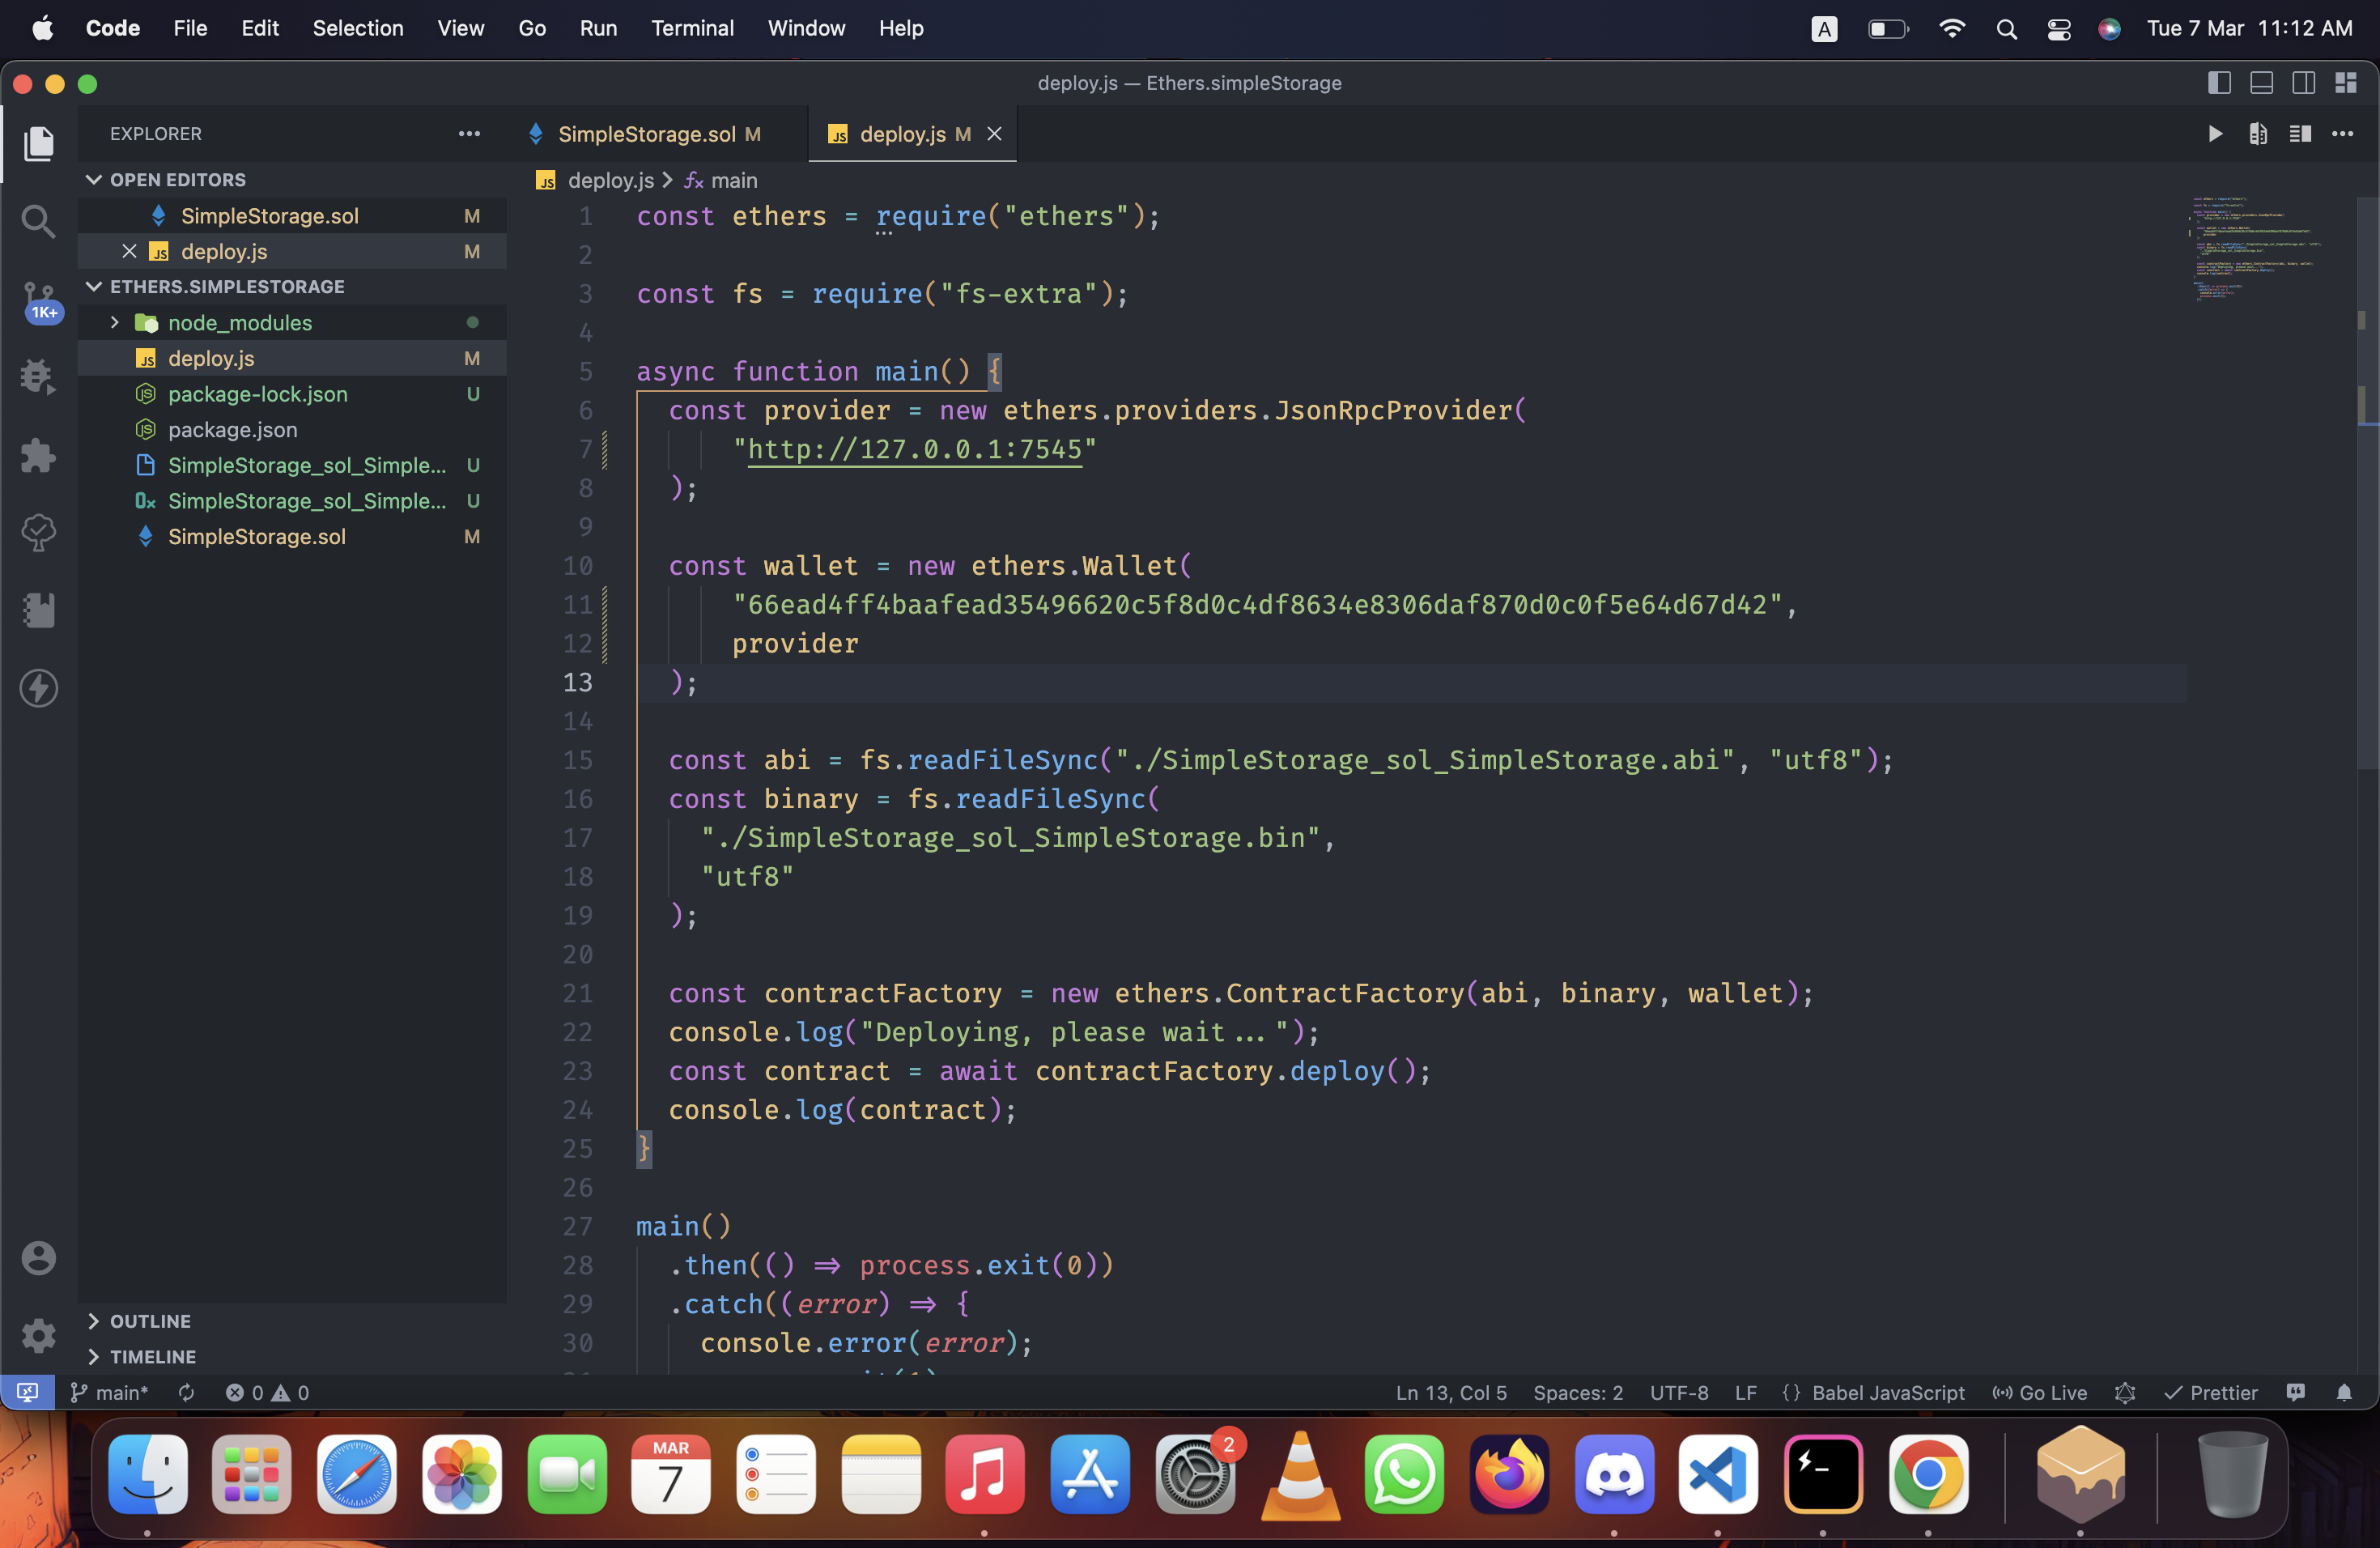Split the editor right
Viewport: 2380px width, 1548px height.
2300,134
